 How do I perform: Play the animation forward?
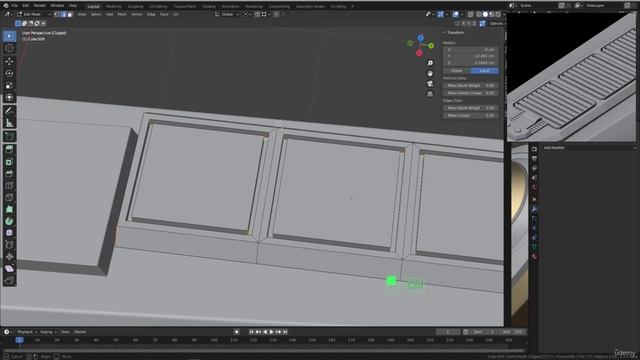[272, 332]
